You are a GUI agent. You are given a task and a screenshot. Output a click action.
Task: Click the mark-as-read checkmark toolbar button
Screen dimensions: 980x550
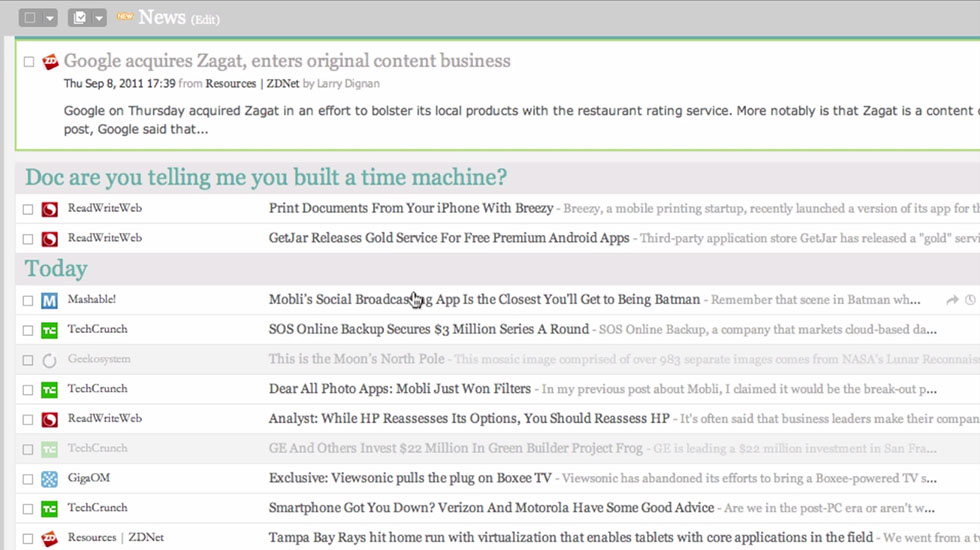point(80,18)
